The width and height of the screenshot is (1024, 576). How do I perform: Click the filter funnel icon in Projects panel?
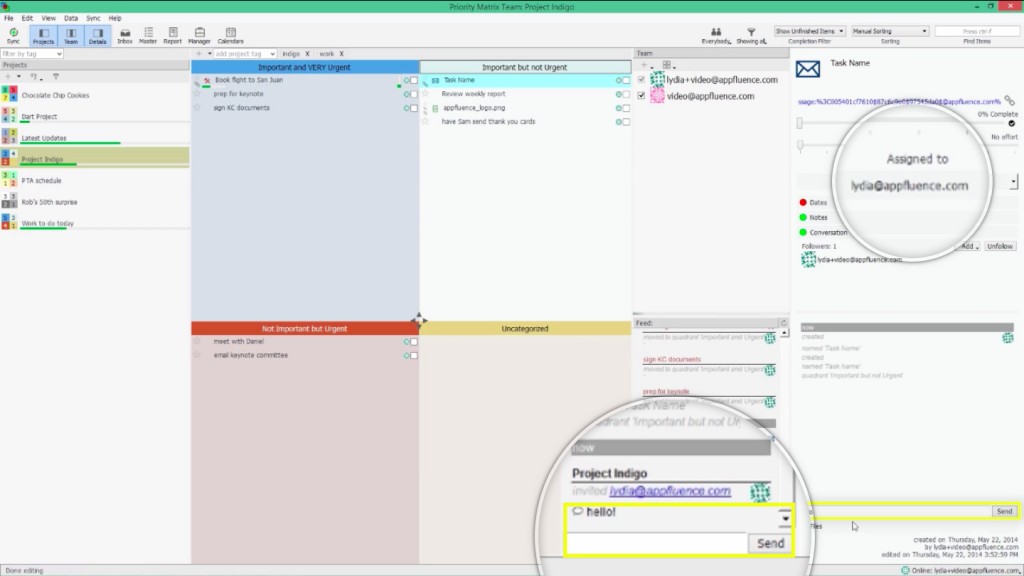pos(56,76)
